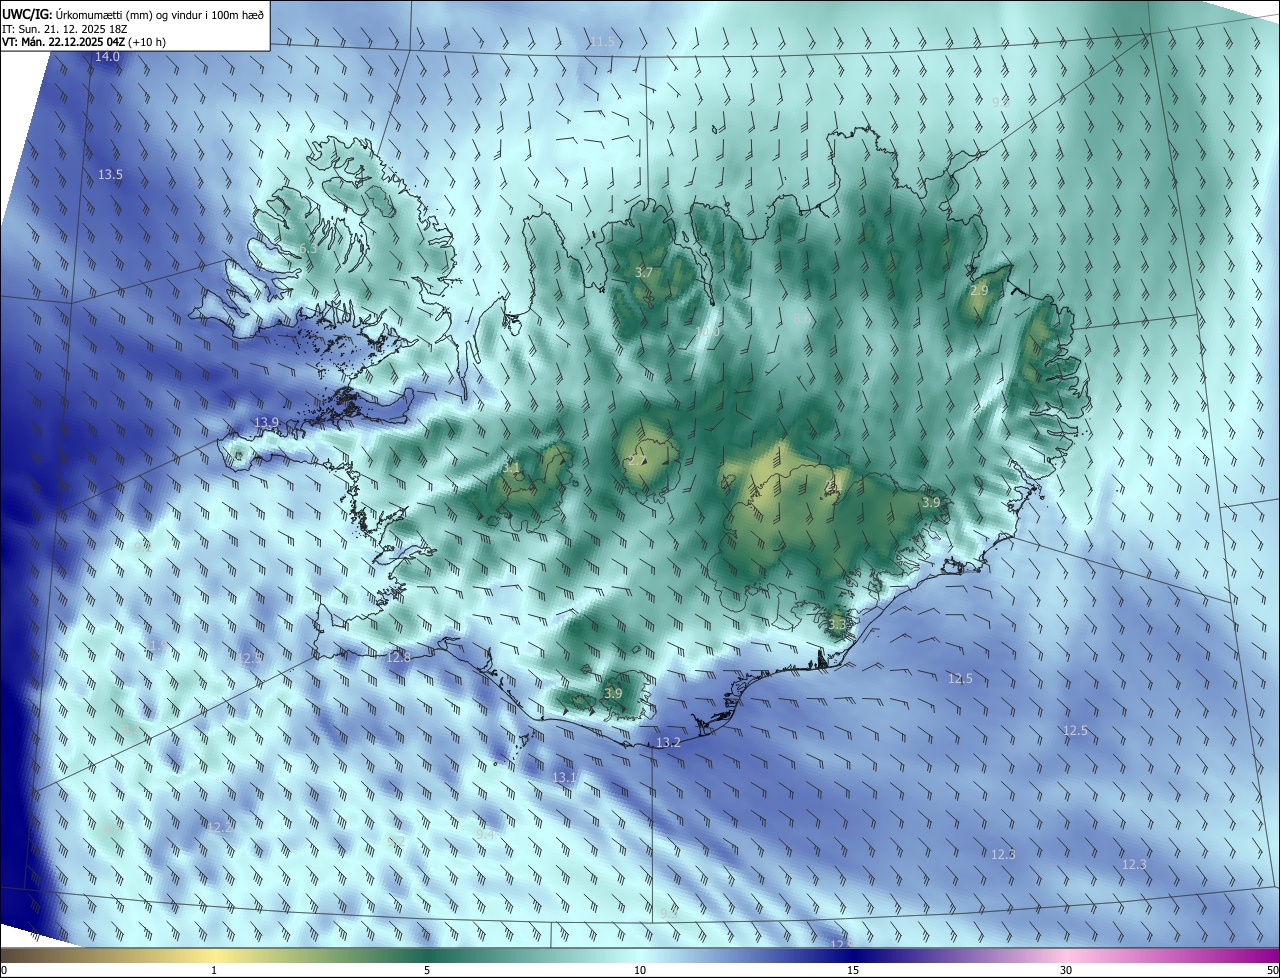Click the '15' tick on the color scale
This screenshot has height=978, width=1280.
[x=853, y=970]
